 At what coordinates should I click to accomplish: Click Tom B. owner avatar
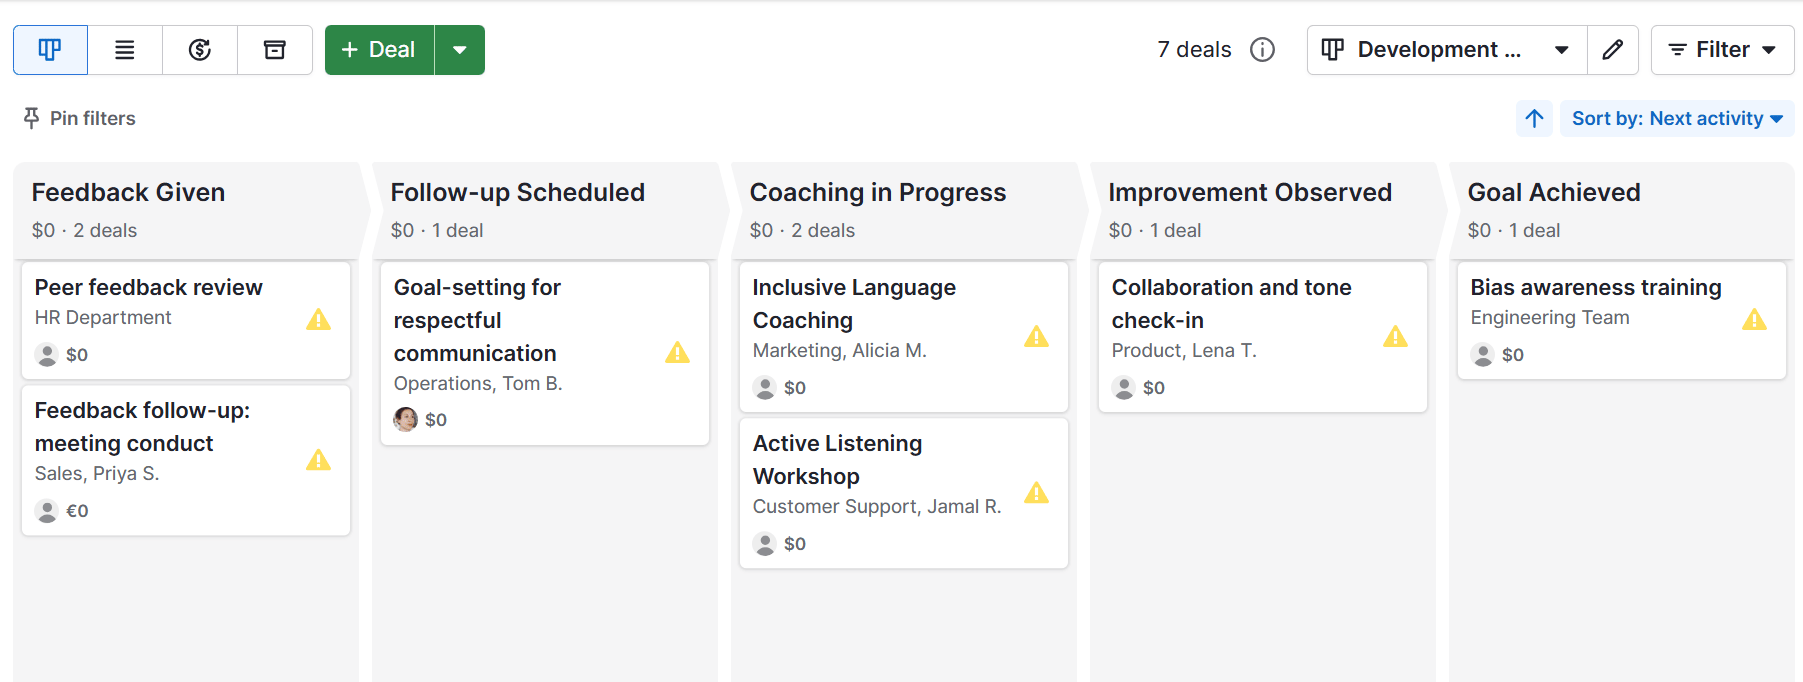(x=405, y=420)
